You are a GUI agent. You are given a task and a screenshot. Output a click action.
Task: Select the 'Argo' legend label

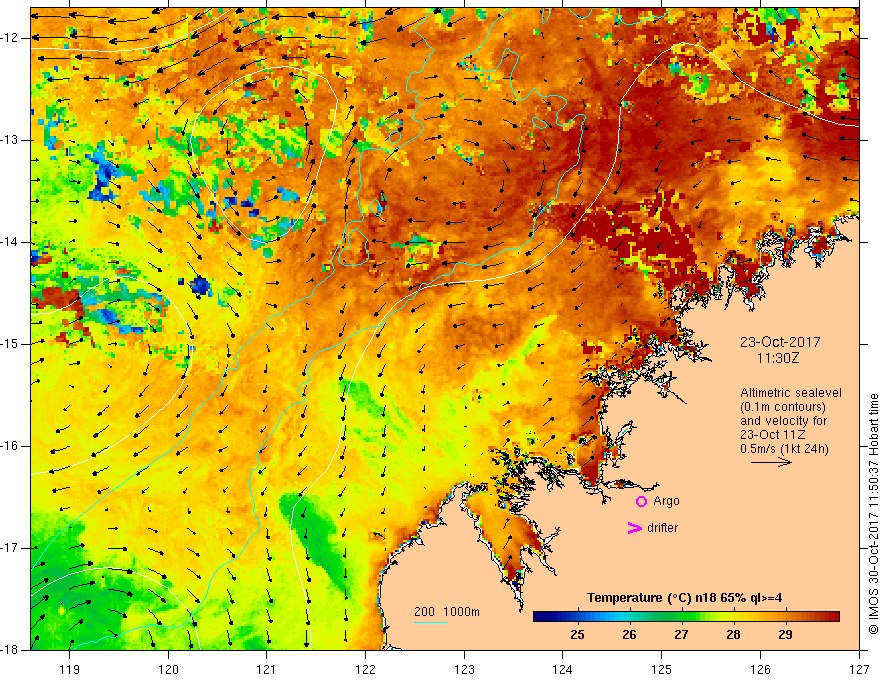click(666, 501)
